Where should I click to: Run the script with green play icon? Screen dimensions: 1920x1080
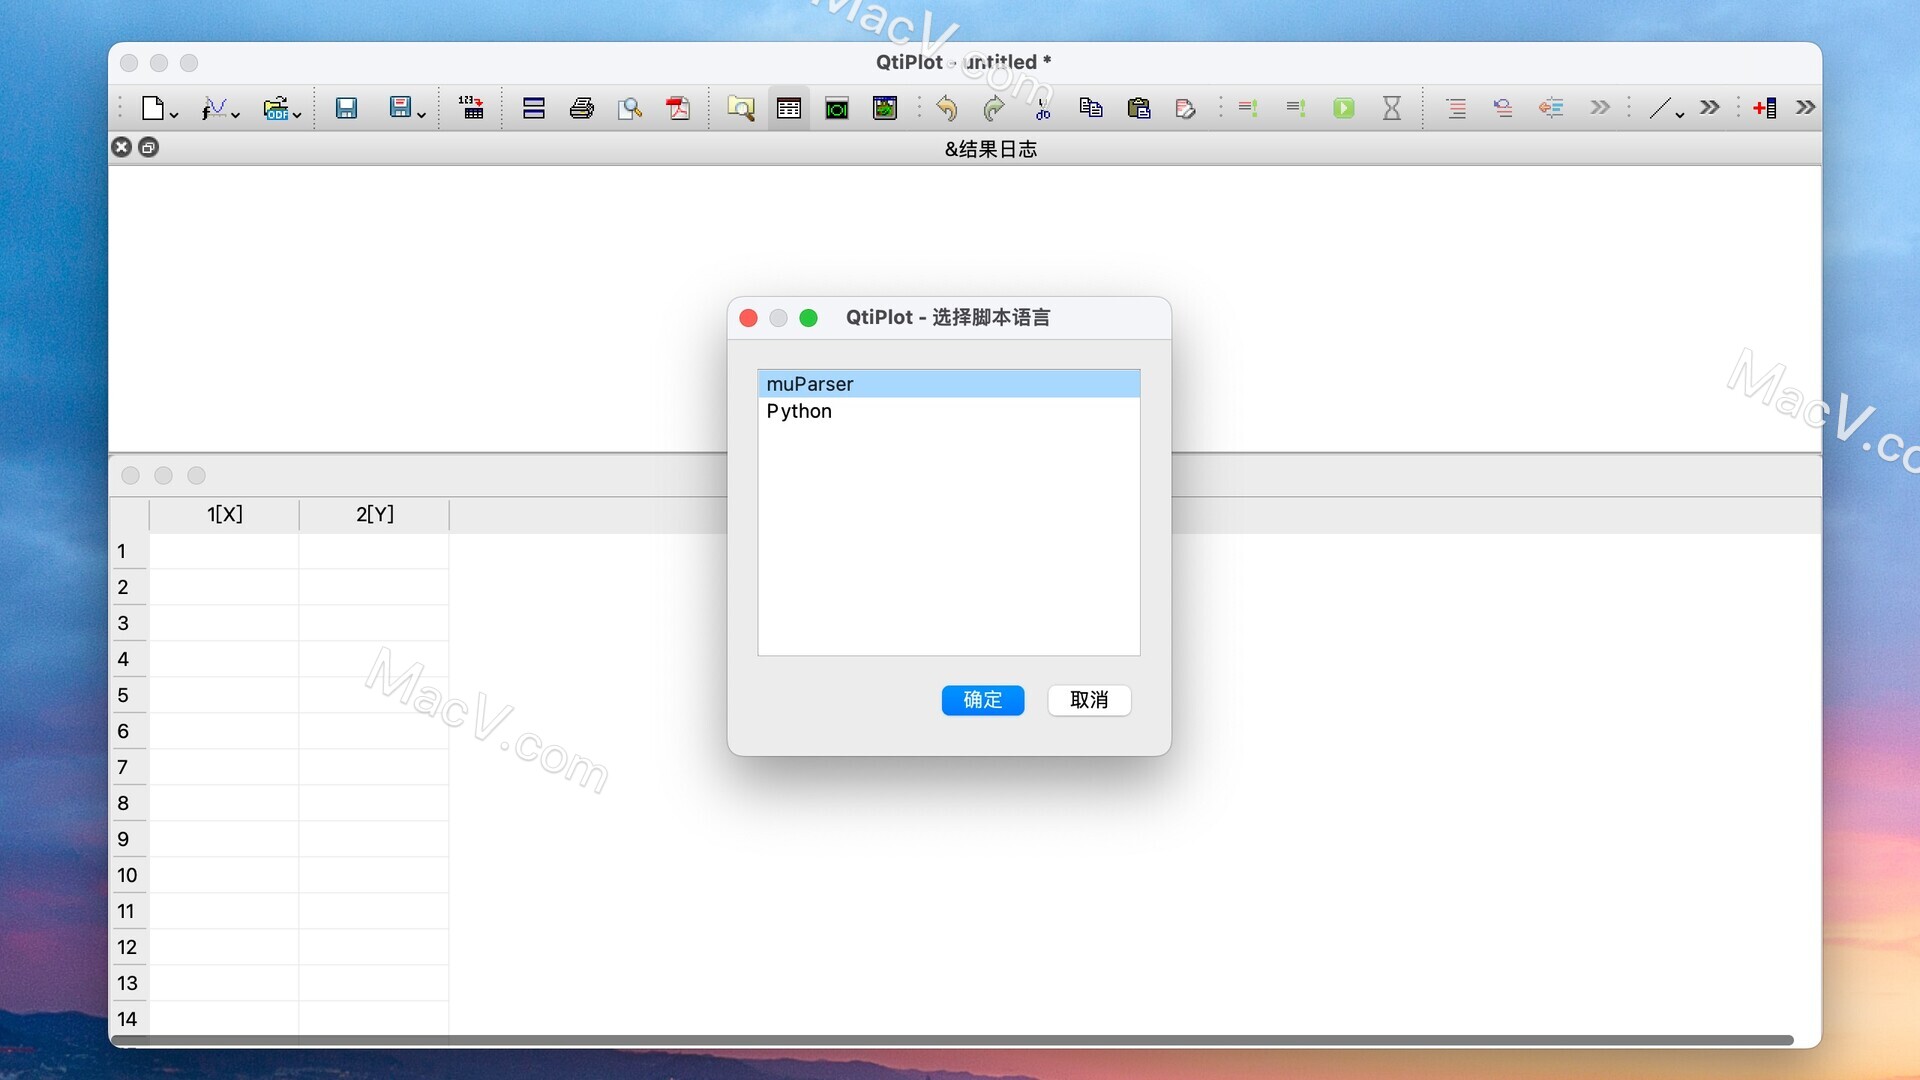click(x=1343, y=108)
